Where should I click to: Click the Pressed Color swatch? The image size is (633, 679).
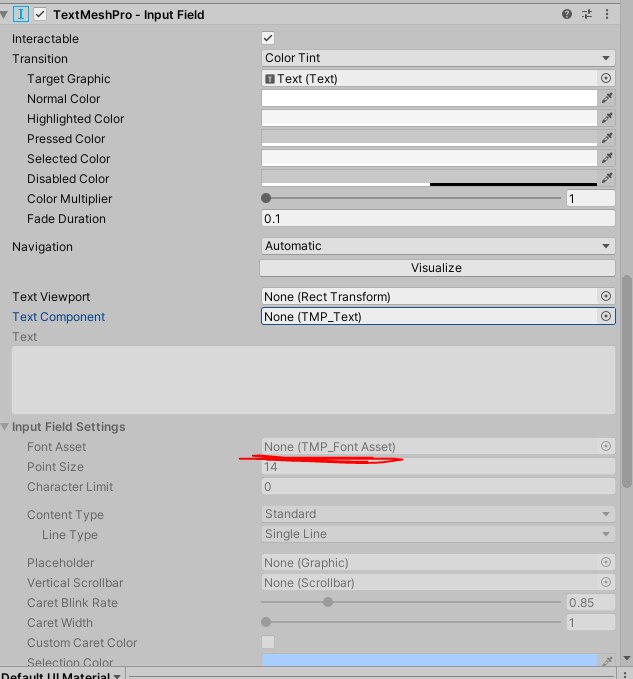429,138
